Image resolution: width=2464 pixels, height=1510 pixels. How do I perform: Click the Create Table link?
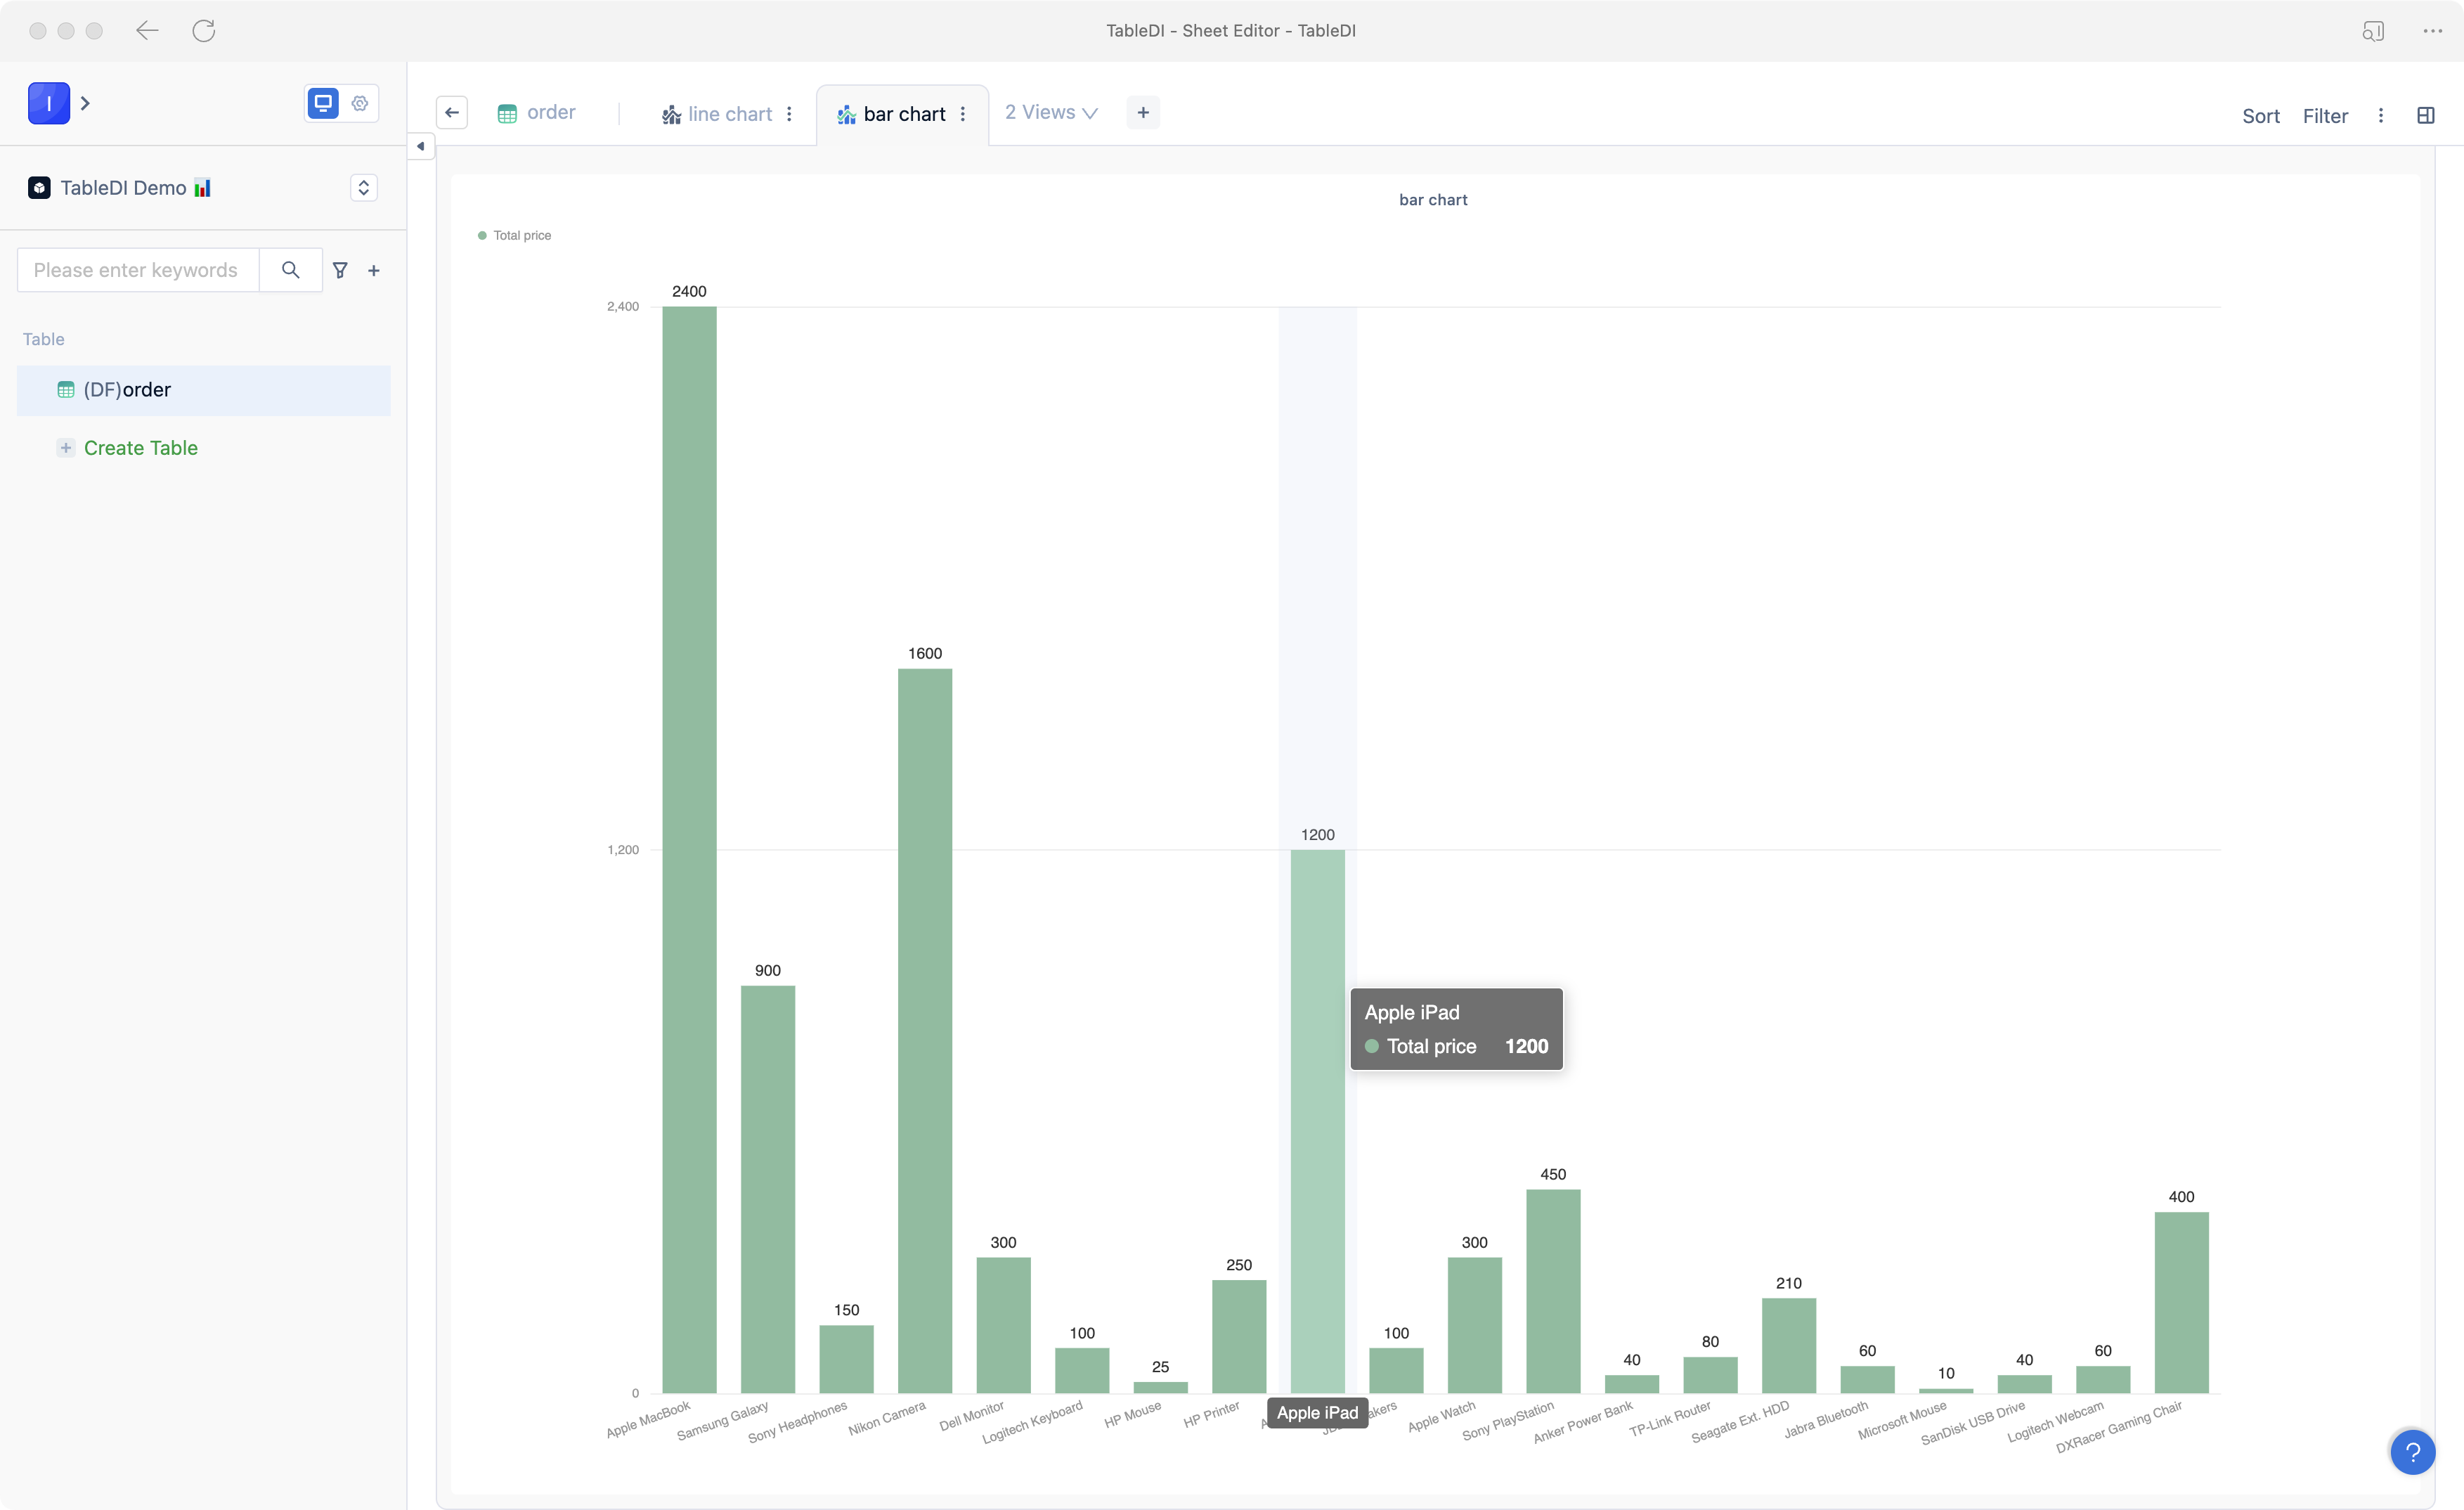pyautogui.click(x=141, y=448)
